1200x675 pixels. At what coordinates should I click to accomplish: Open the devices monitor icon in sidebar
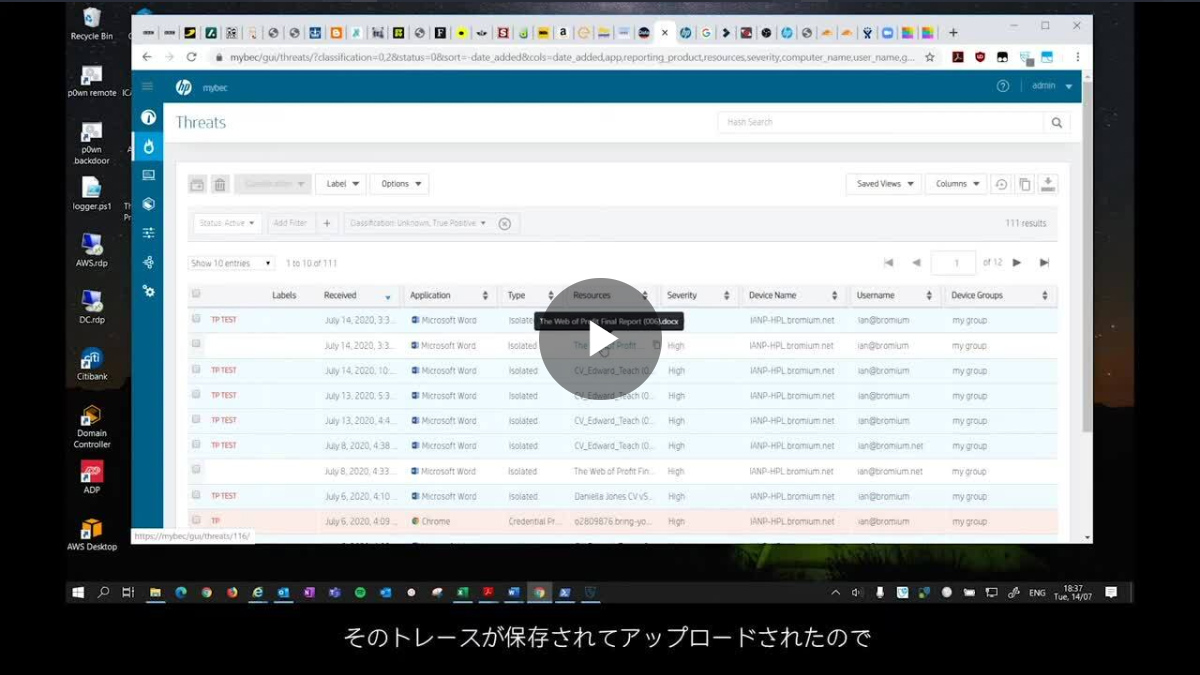coord(148,175)
